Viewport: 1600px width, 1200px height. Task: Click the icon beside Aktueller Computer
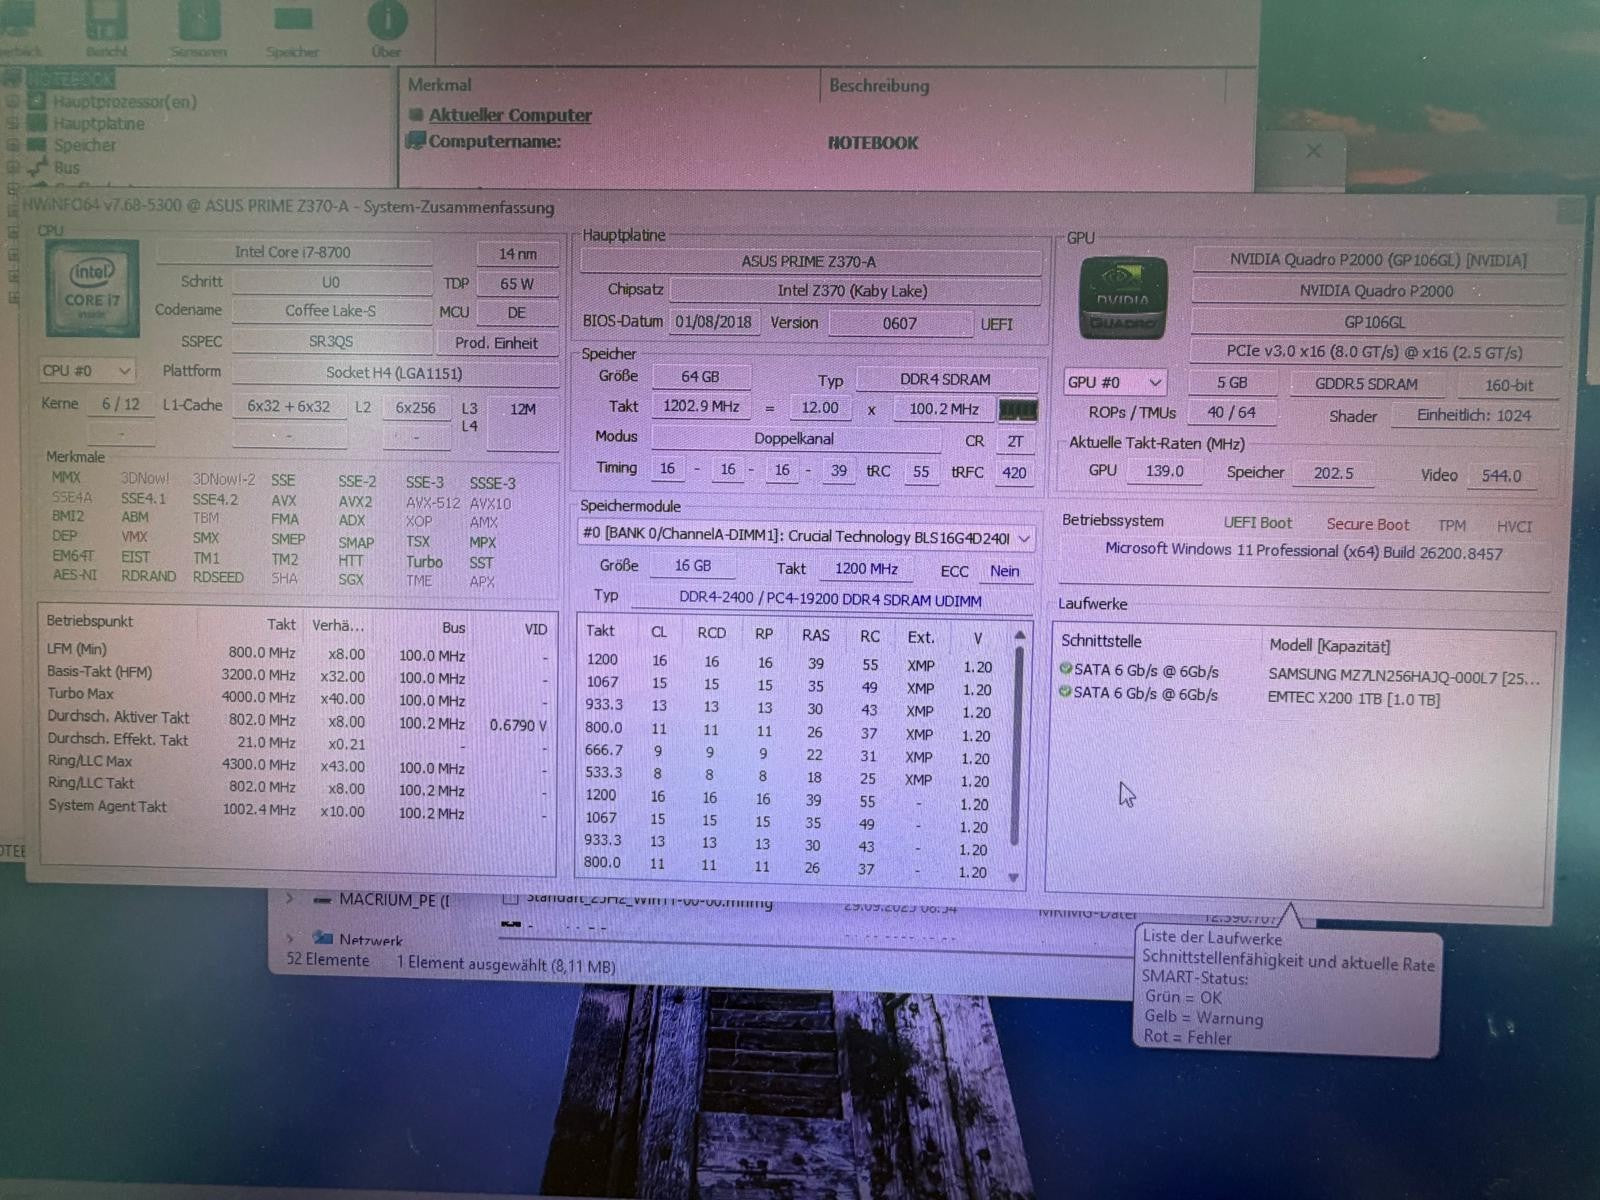click(416, 115)
